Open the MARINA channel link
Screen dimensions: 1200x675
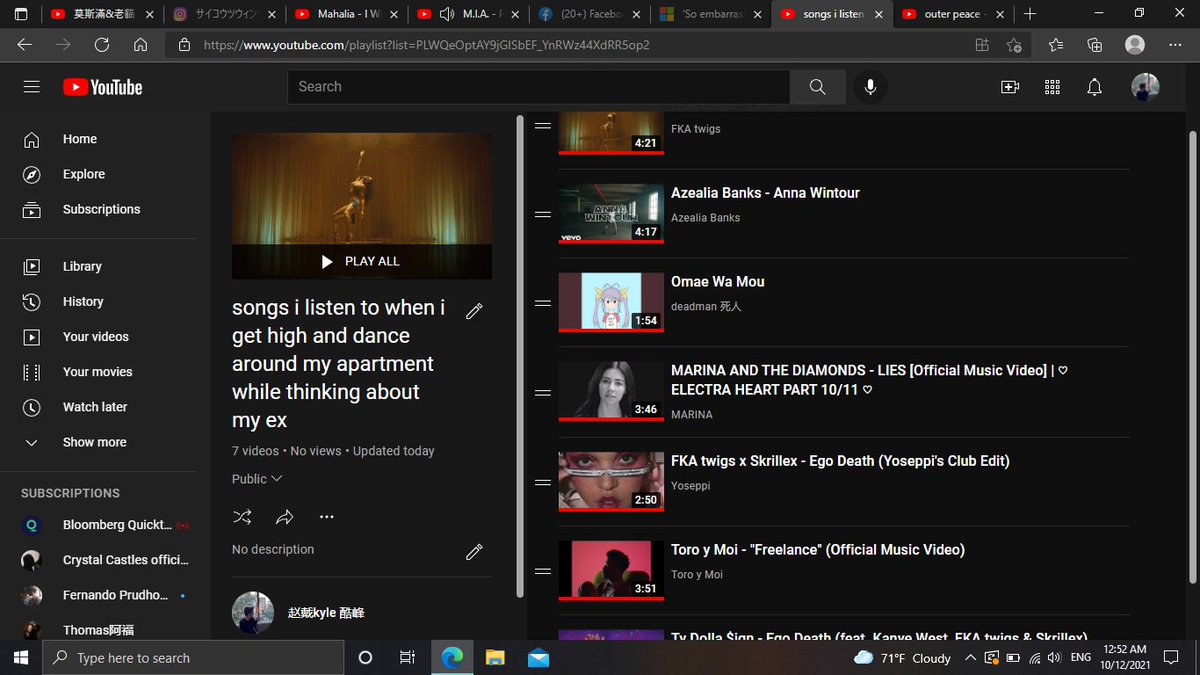pyautogui.click(x=692, y=414)
